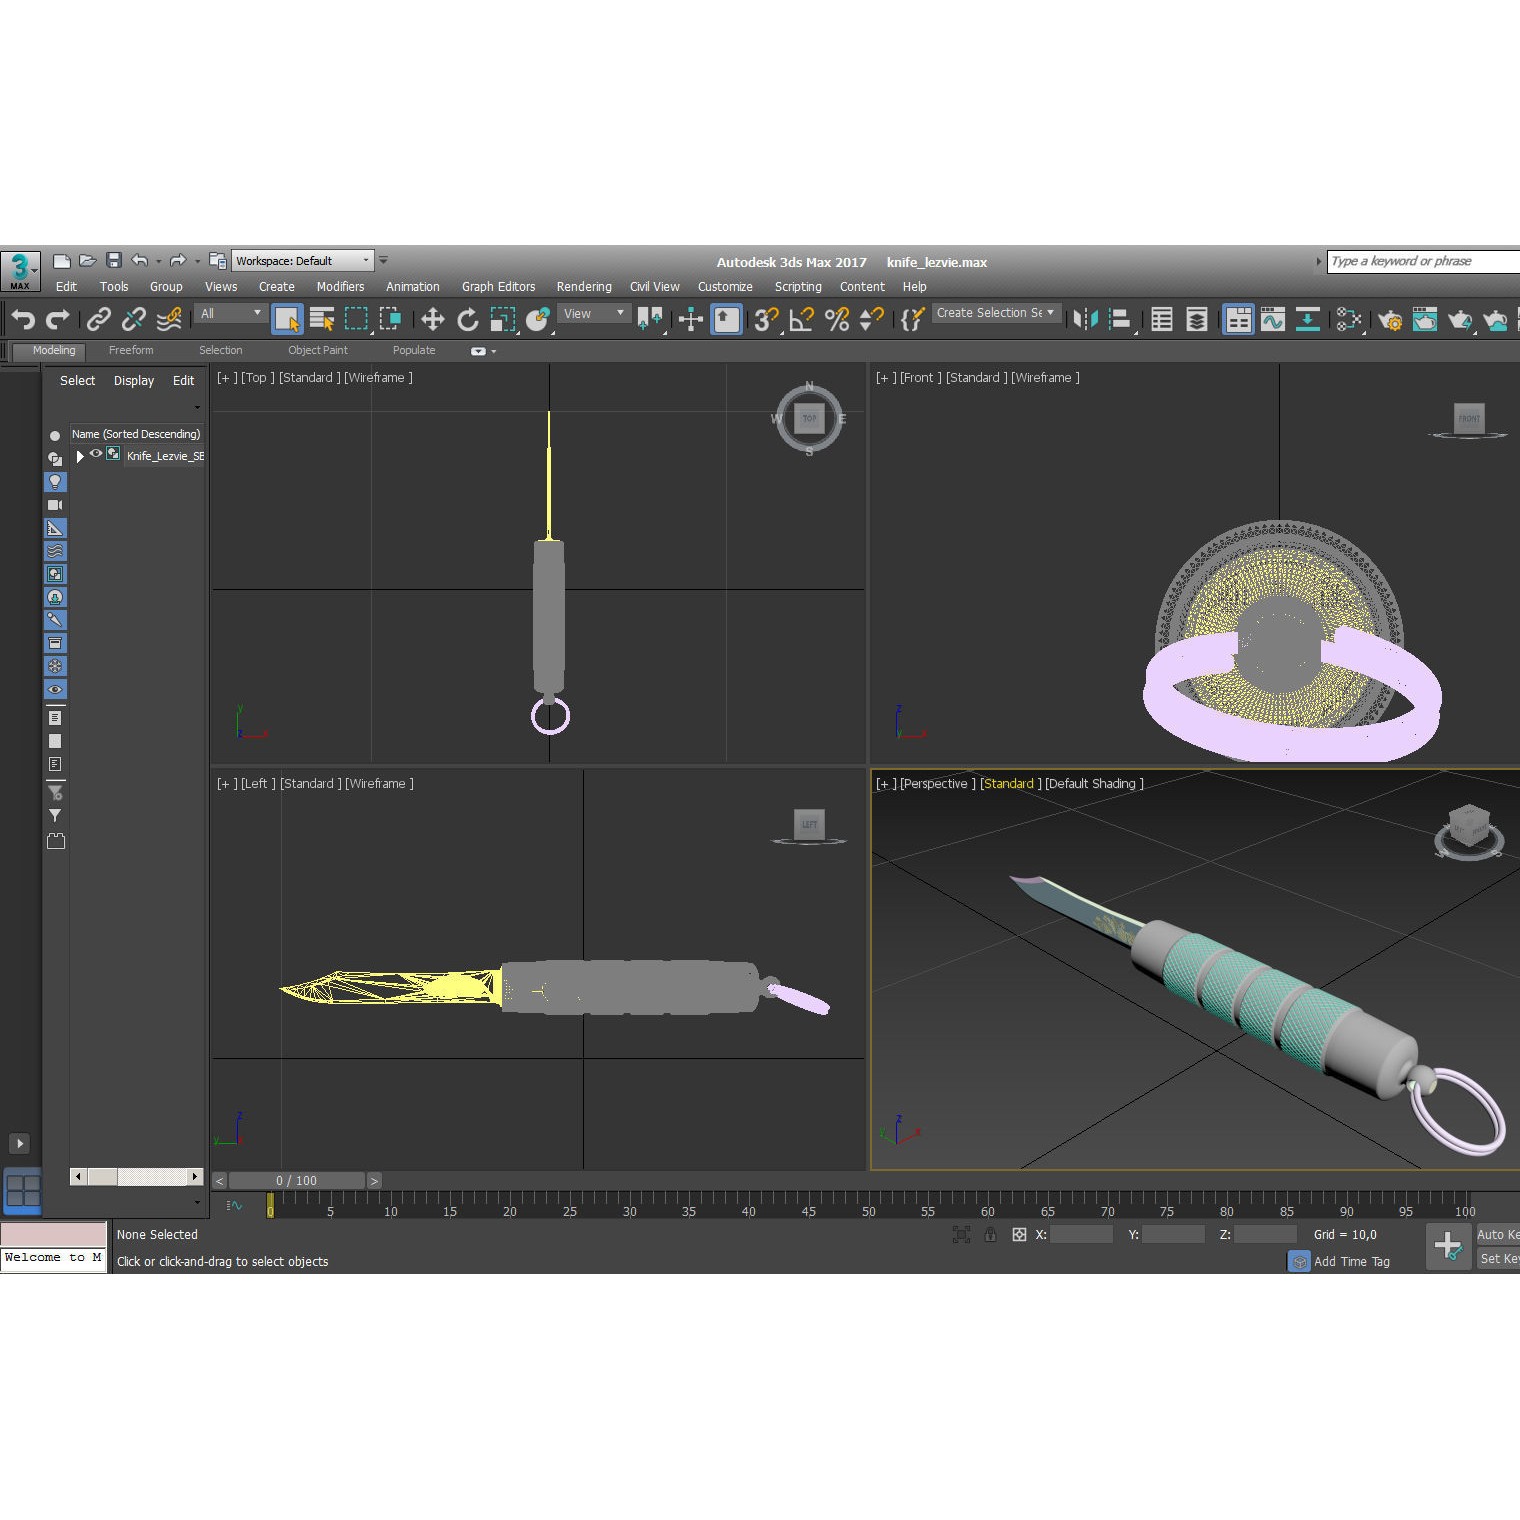Click the Select and Link icon

97,319
